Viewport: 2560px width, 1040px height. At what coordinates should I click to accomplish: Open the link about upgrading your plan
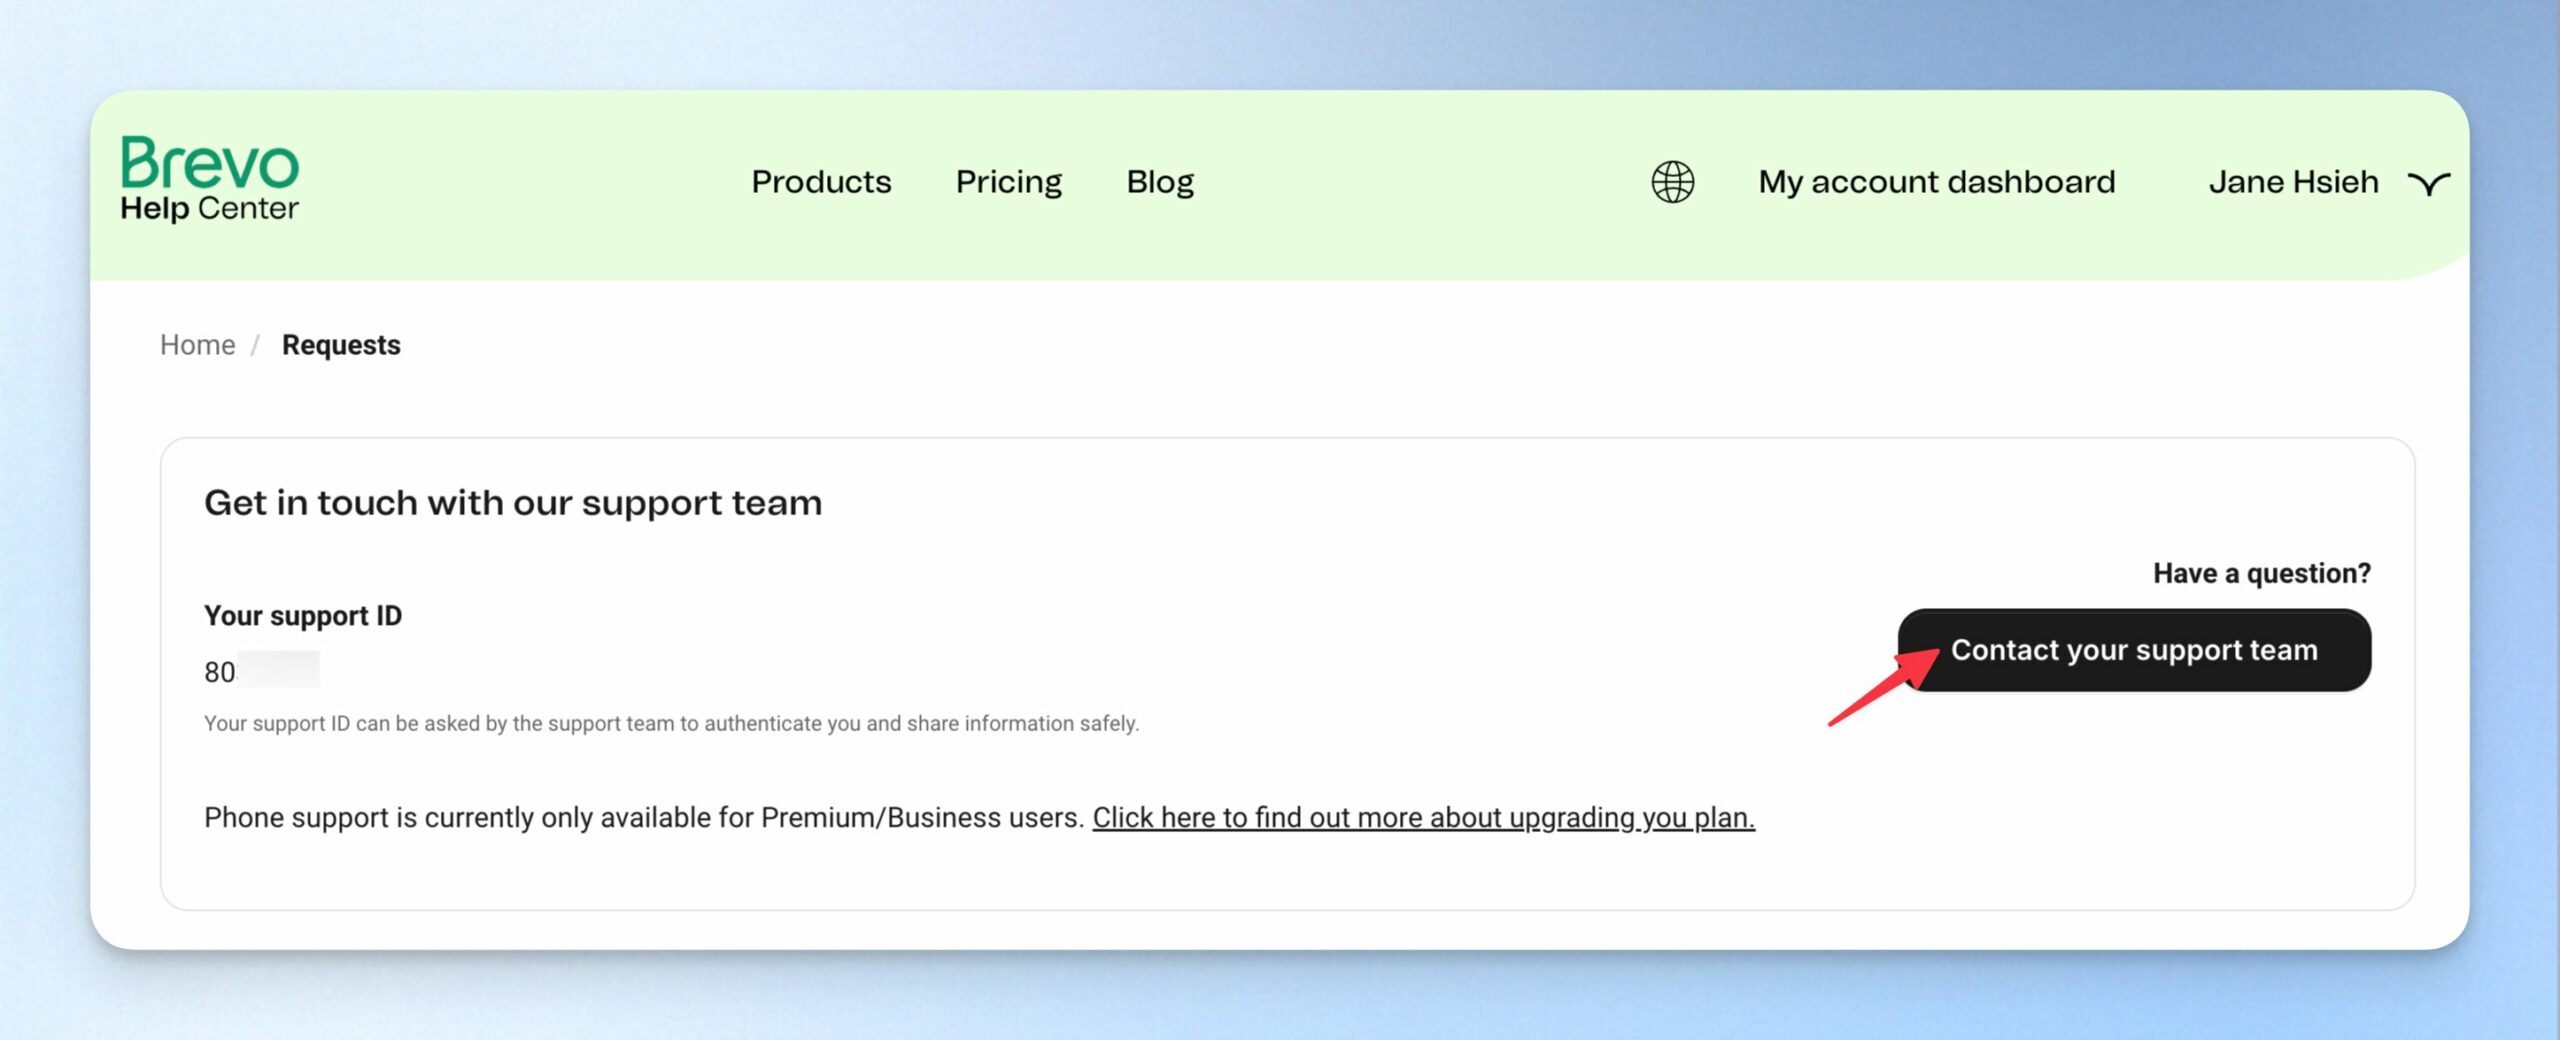pyautogui.click(x=1423, y=818)
